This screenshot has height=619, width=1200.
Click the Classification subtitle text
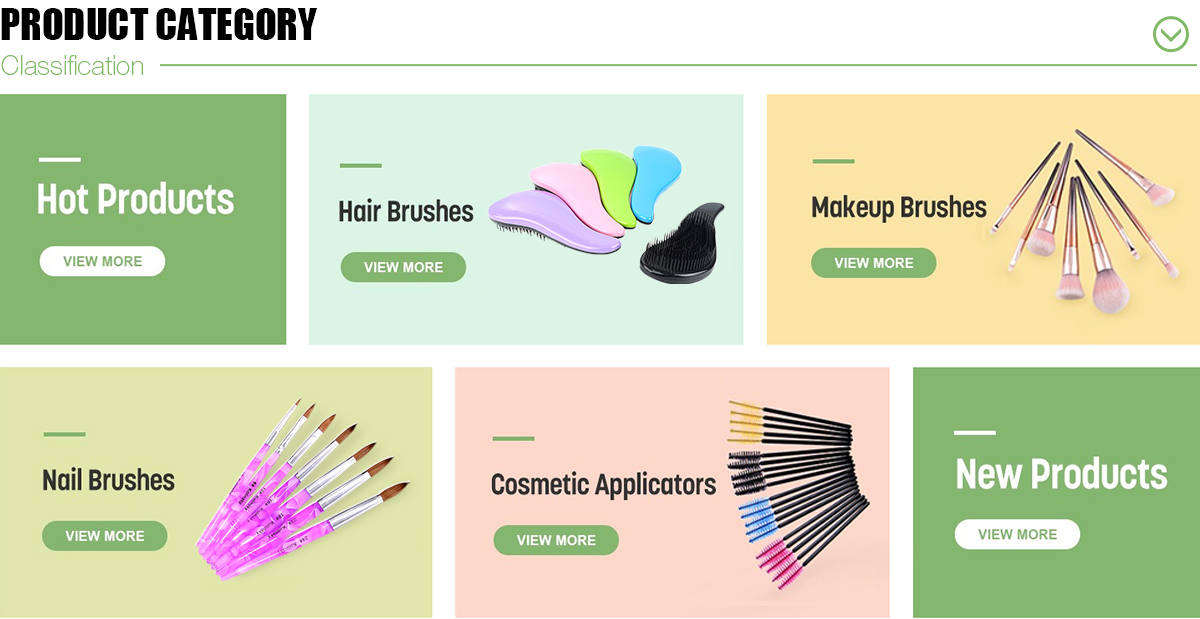(x=72, y=66)
